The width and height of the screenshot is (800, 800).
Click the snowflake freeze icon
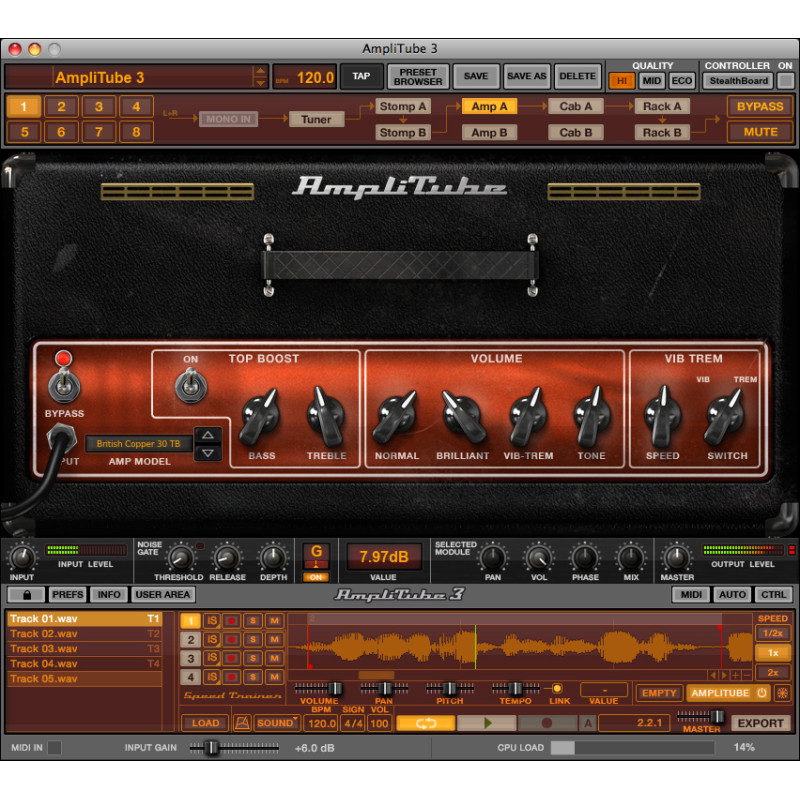click(x=782, y=693)
